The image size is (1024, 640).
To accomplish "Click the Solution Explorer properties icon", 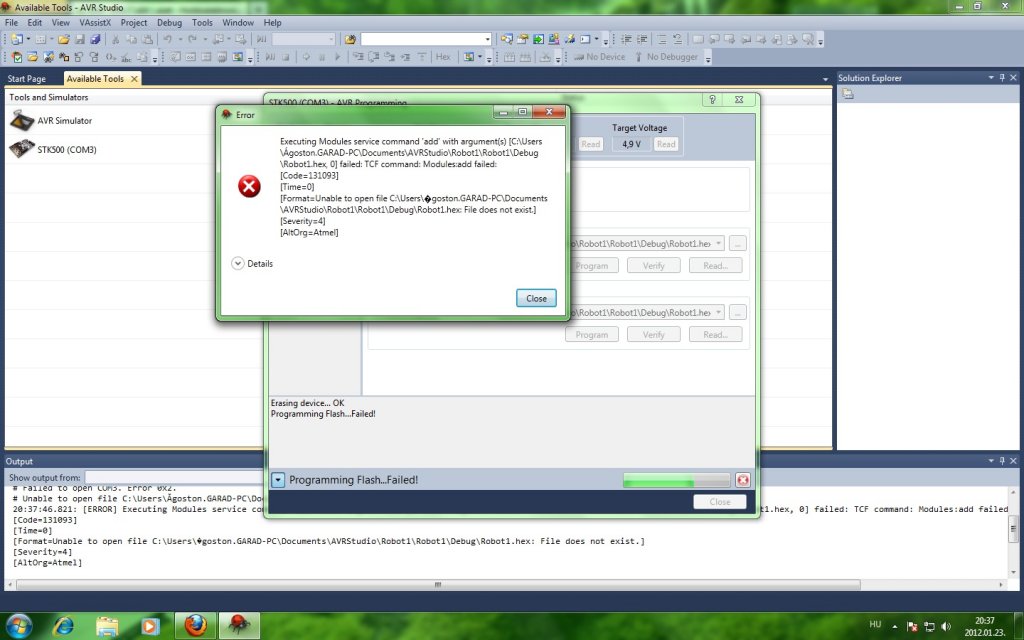I will [848, 94].
